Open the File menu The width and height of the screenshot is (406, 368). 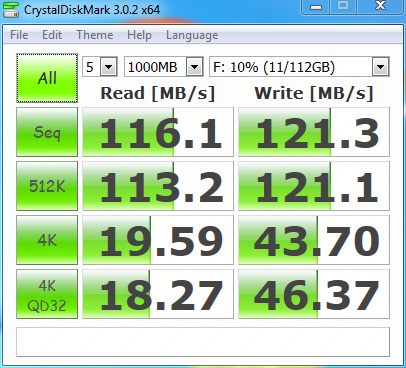coord(19,35)
